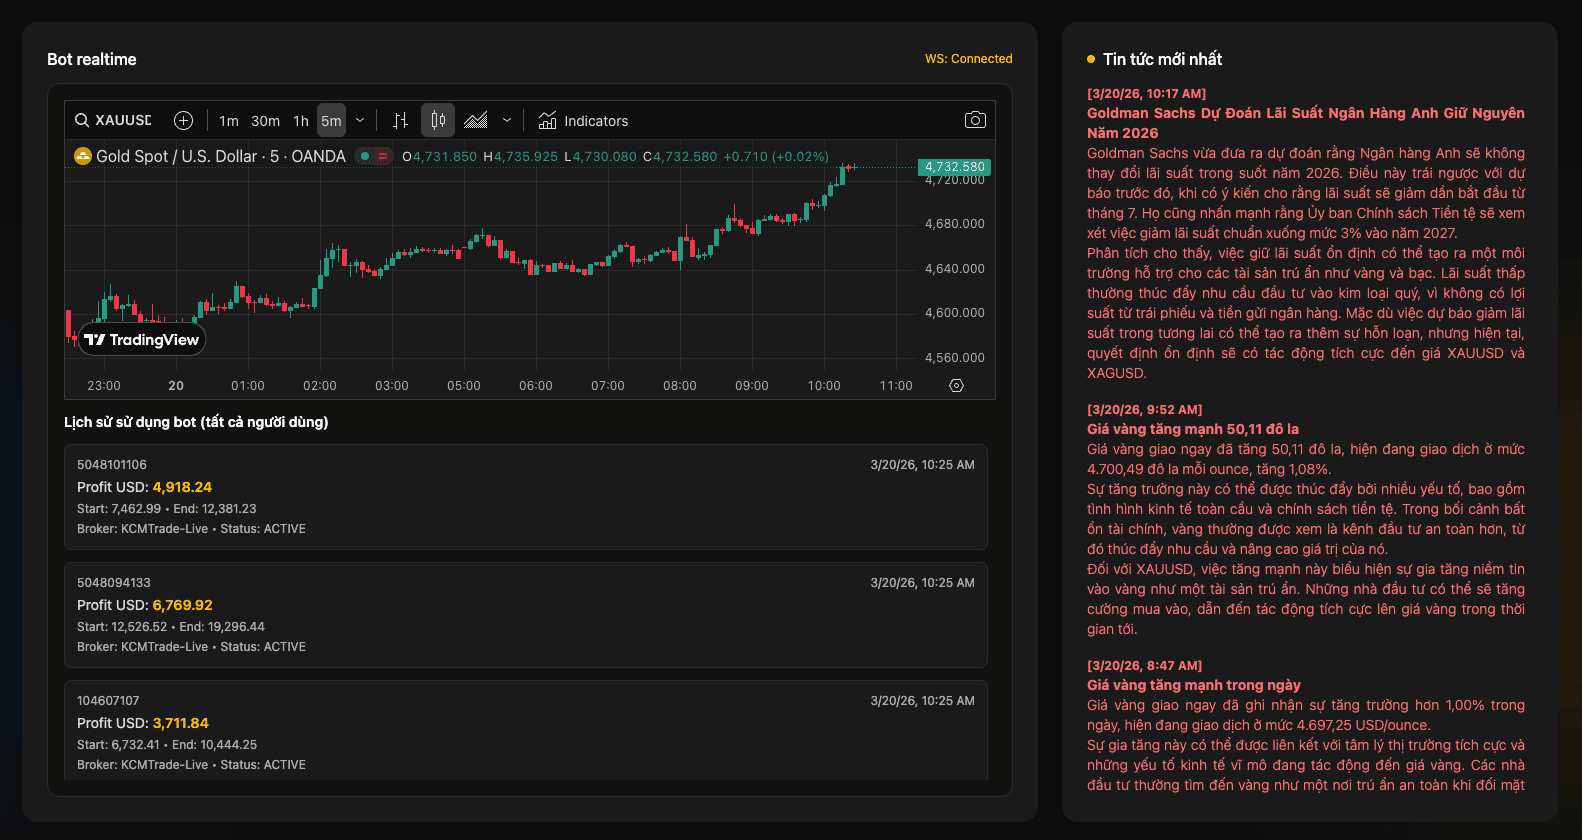This screenshot has width=1582, height=840.
Task: Expand the timeframe interval dropdown
Action: click(x=360, y=120)
